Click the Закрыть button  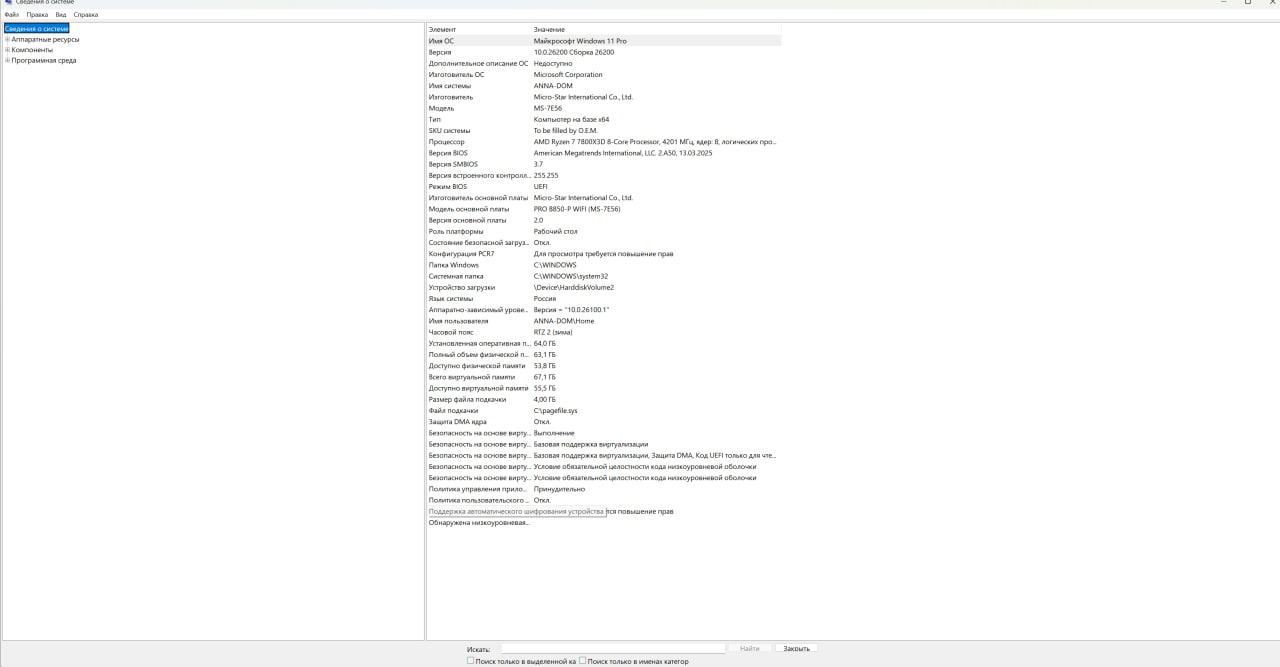coord(796,649)
